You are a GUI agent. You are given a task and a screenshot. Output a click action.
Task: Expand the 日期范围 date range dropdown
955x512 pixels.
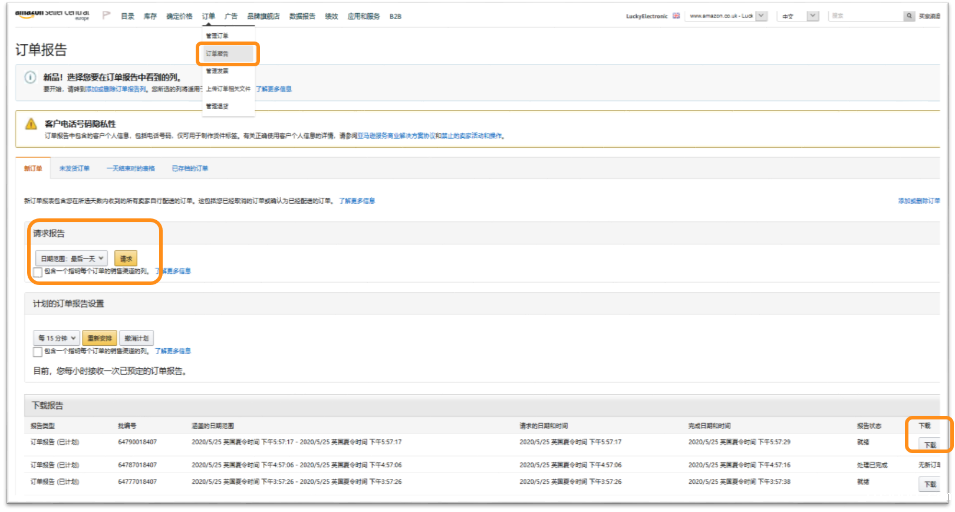click(71, 258)
